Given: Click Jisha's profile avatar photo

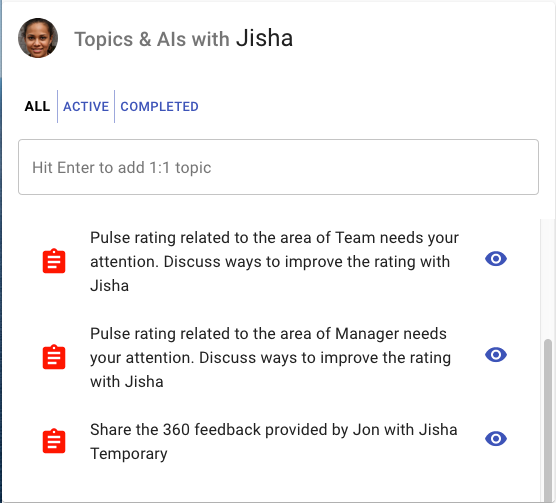Looking at the screenshot, I should [x=38, y=38].
